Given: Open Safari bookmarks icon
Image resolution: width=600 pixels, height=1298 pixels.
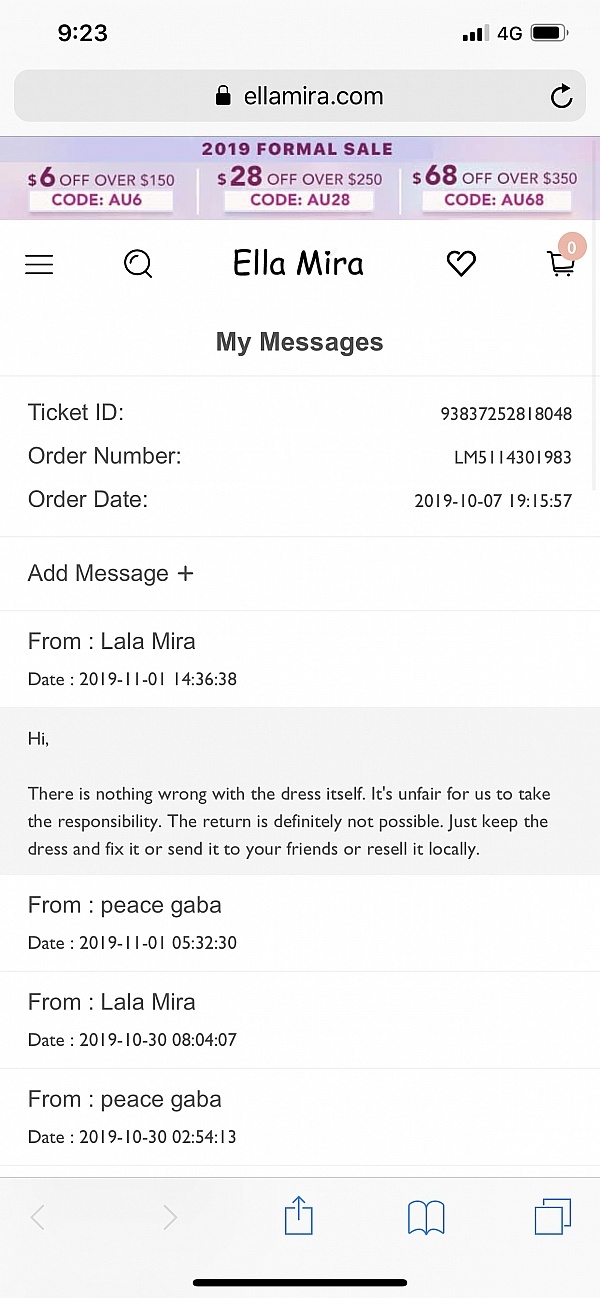Looking at the screenshot, I should point(426,1217).
